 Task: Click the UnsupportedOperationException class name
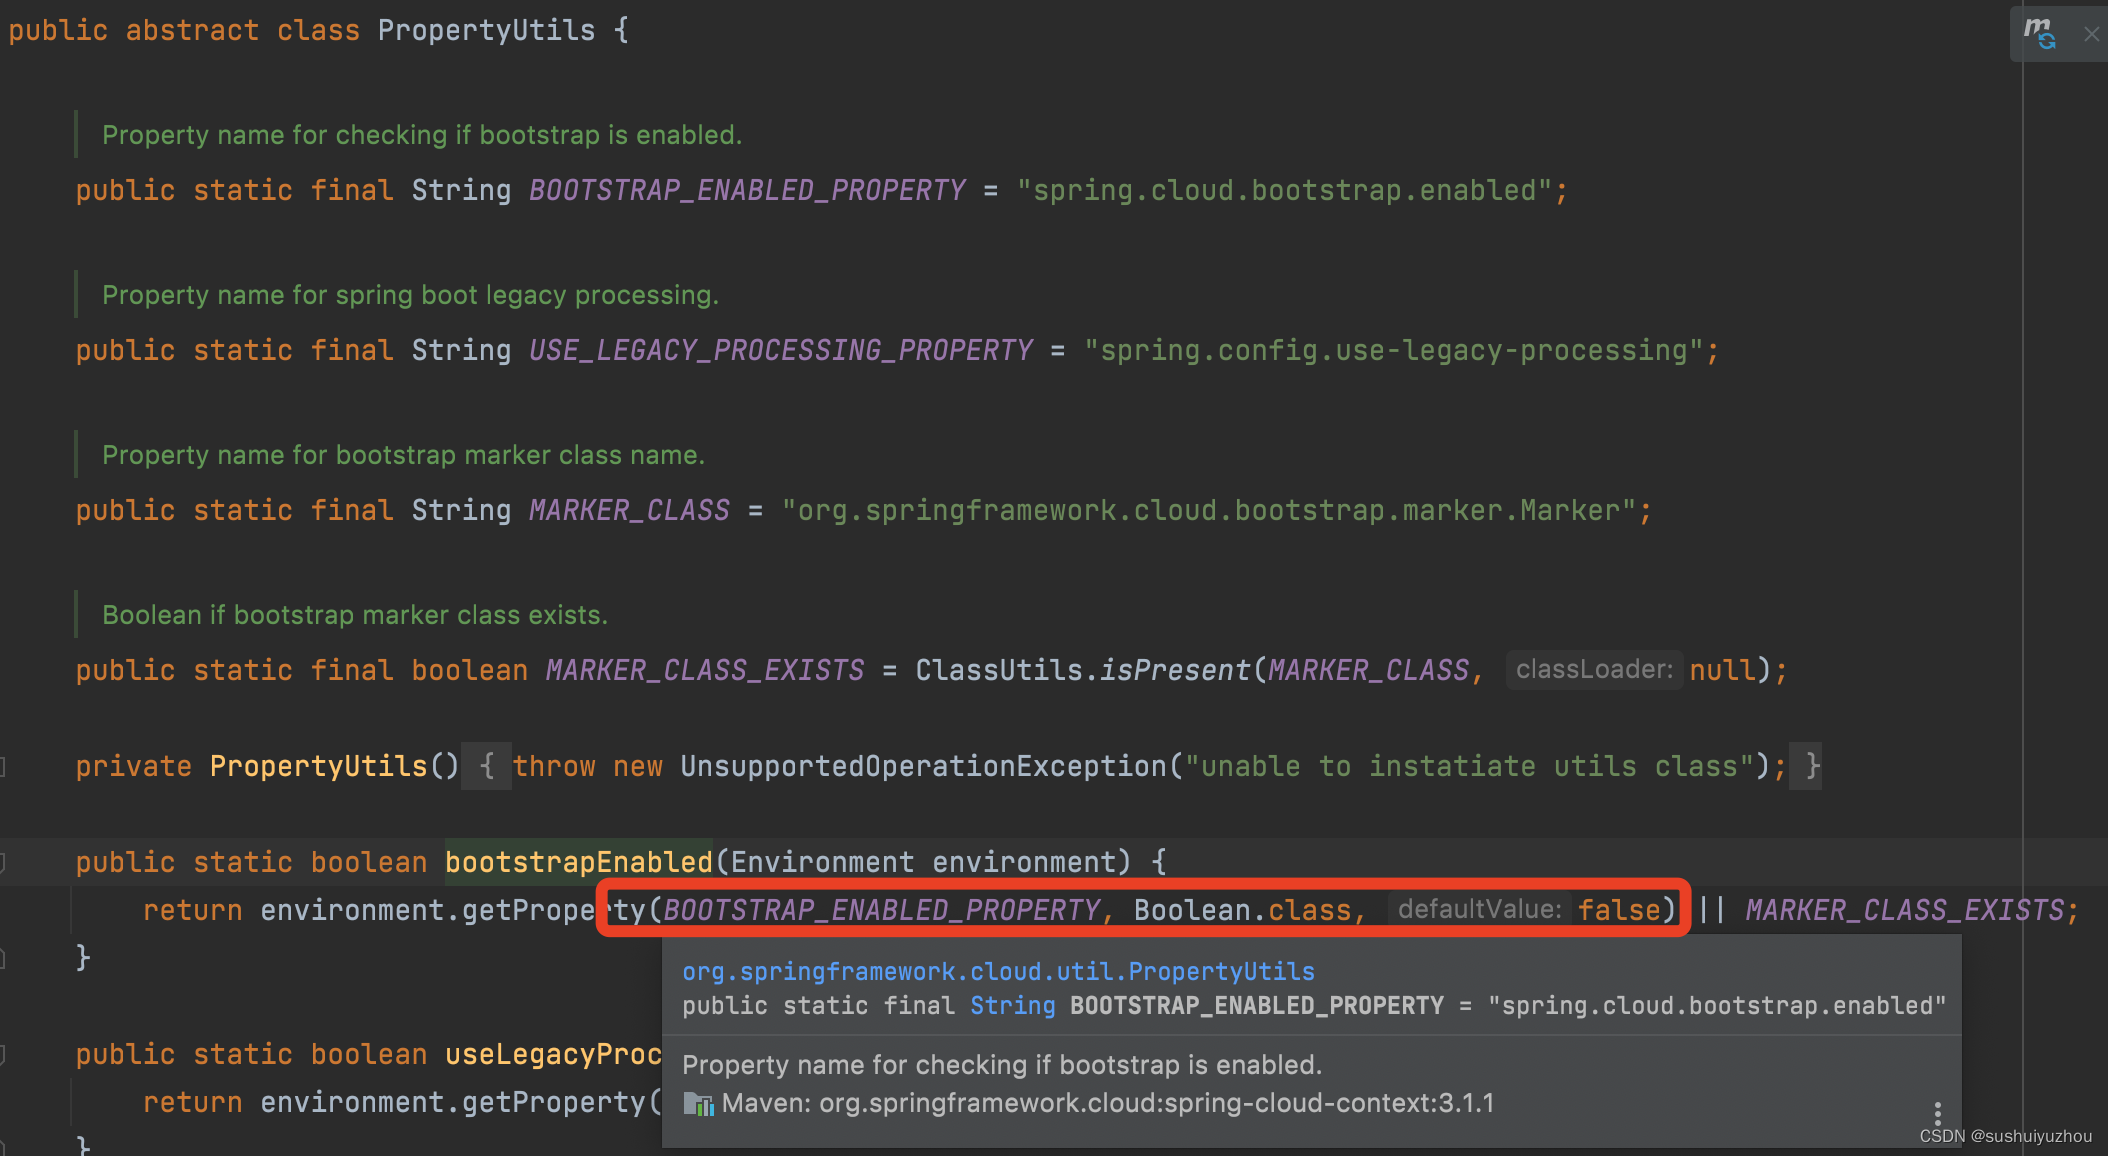923,767
